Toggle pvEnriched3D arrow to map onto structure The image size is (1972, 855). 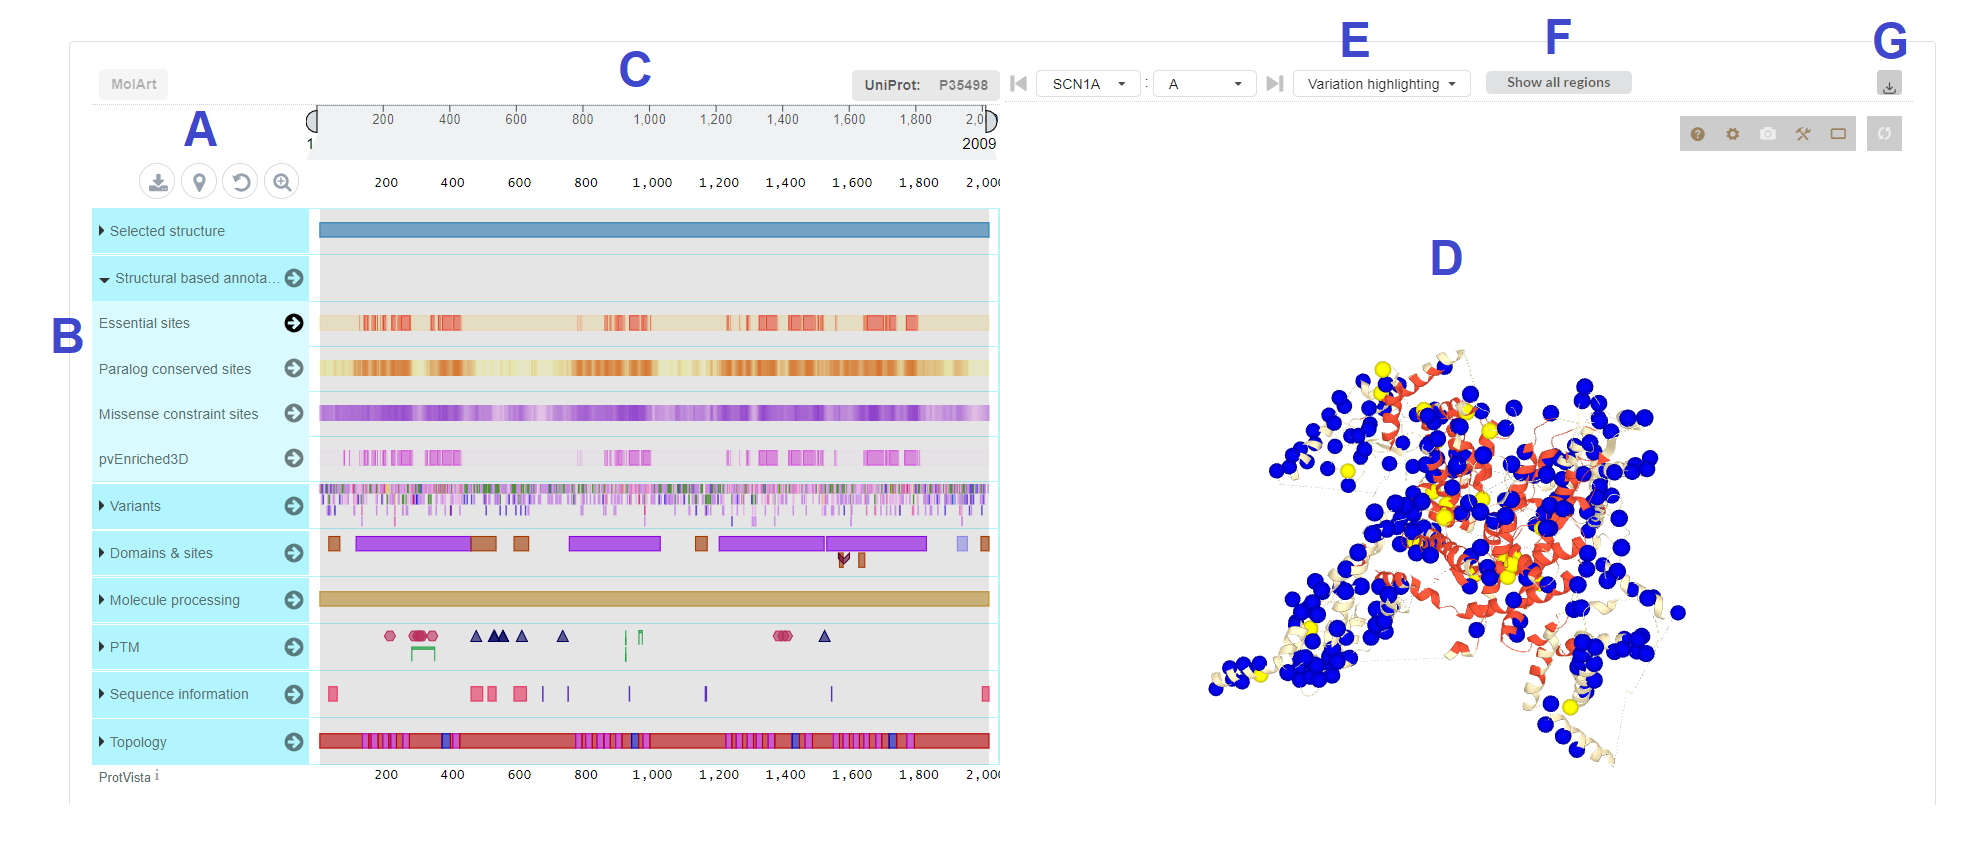click(x=294, y=458)
